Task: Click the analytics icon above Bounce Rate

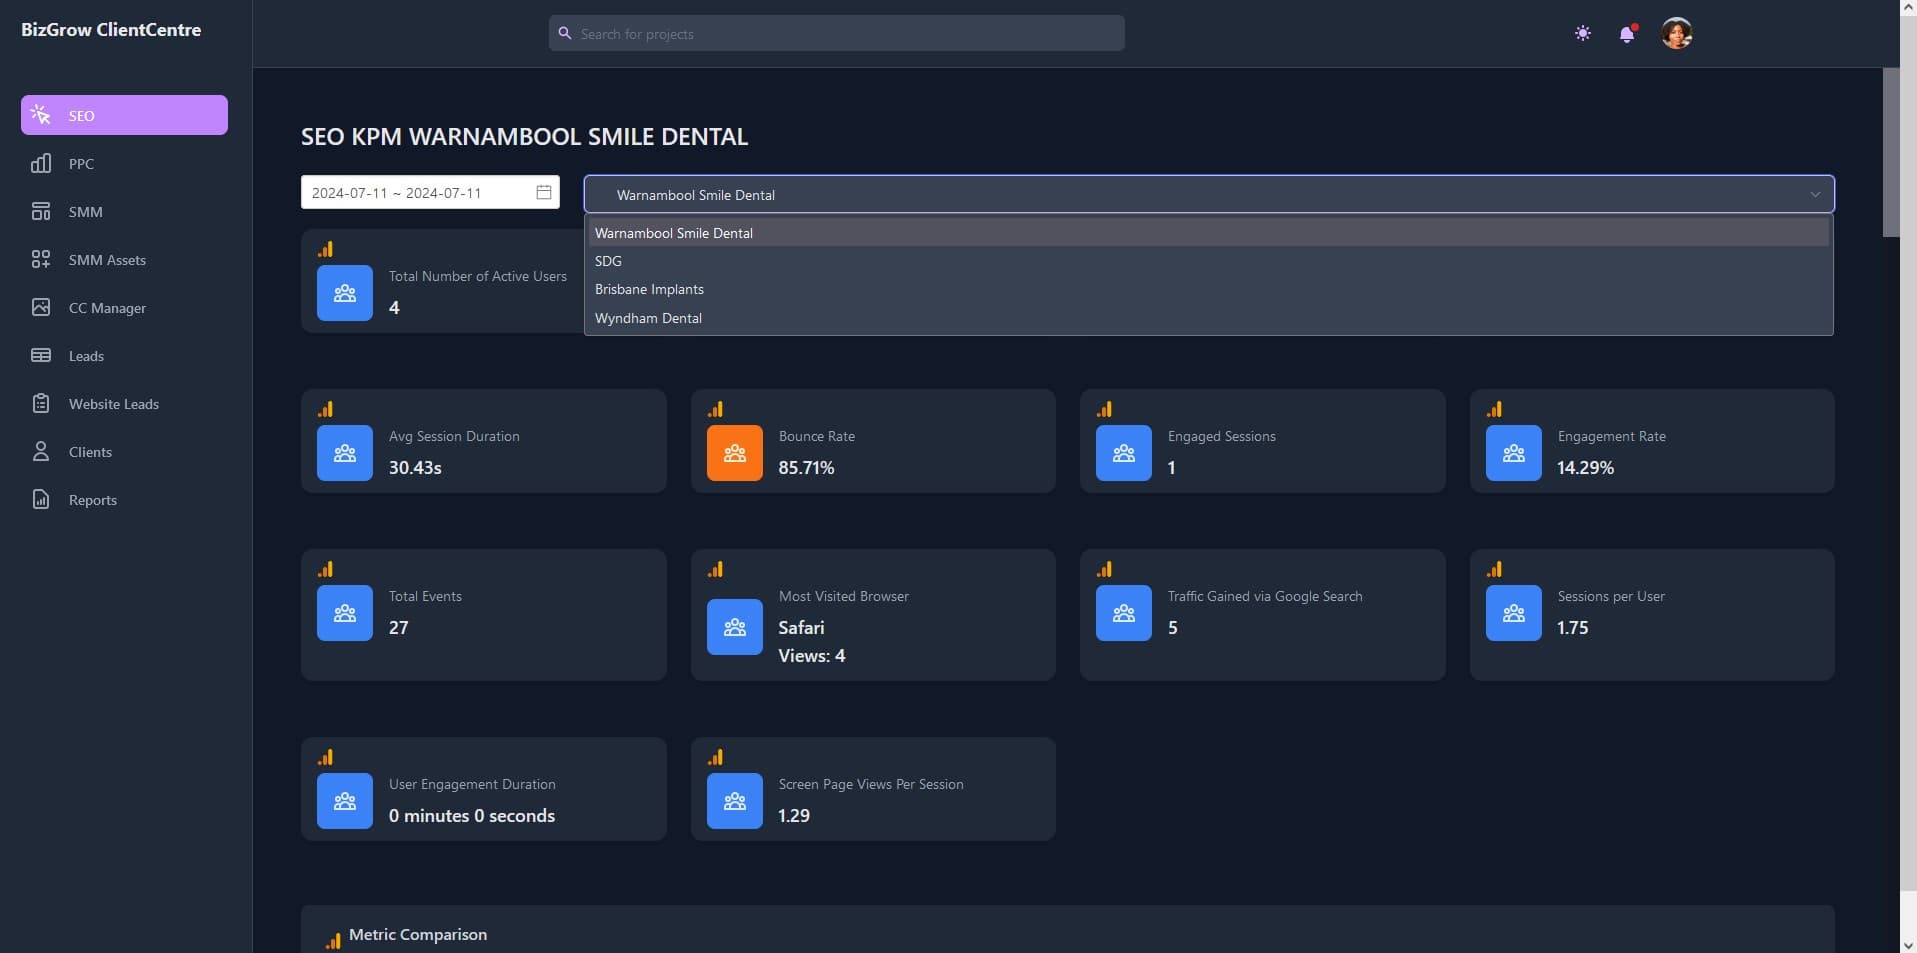Action: (715, 409)
